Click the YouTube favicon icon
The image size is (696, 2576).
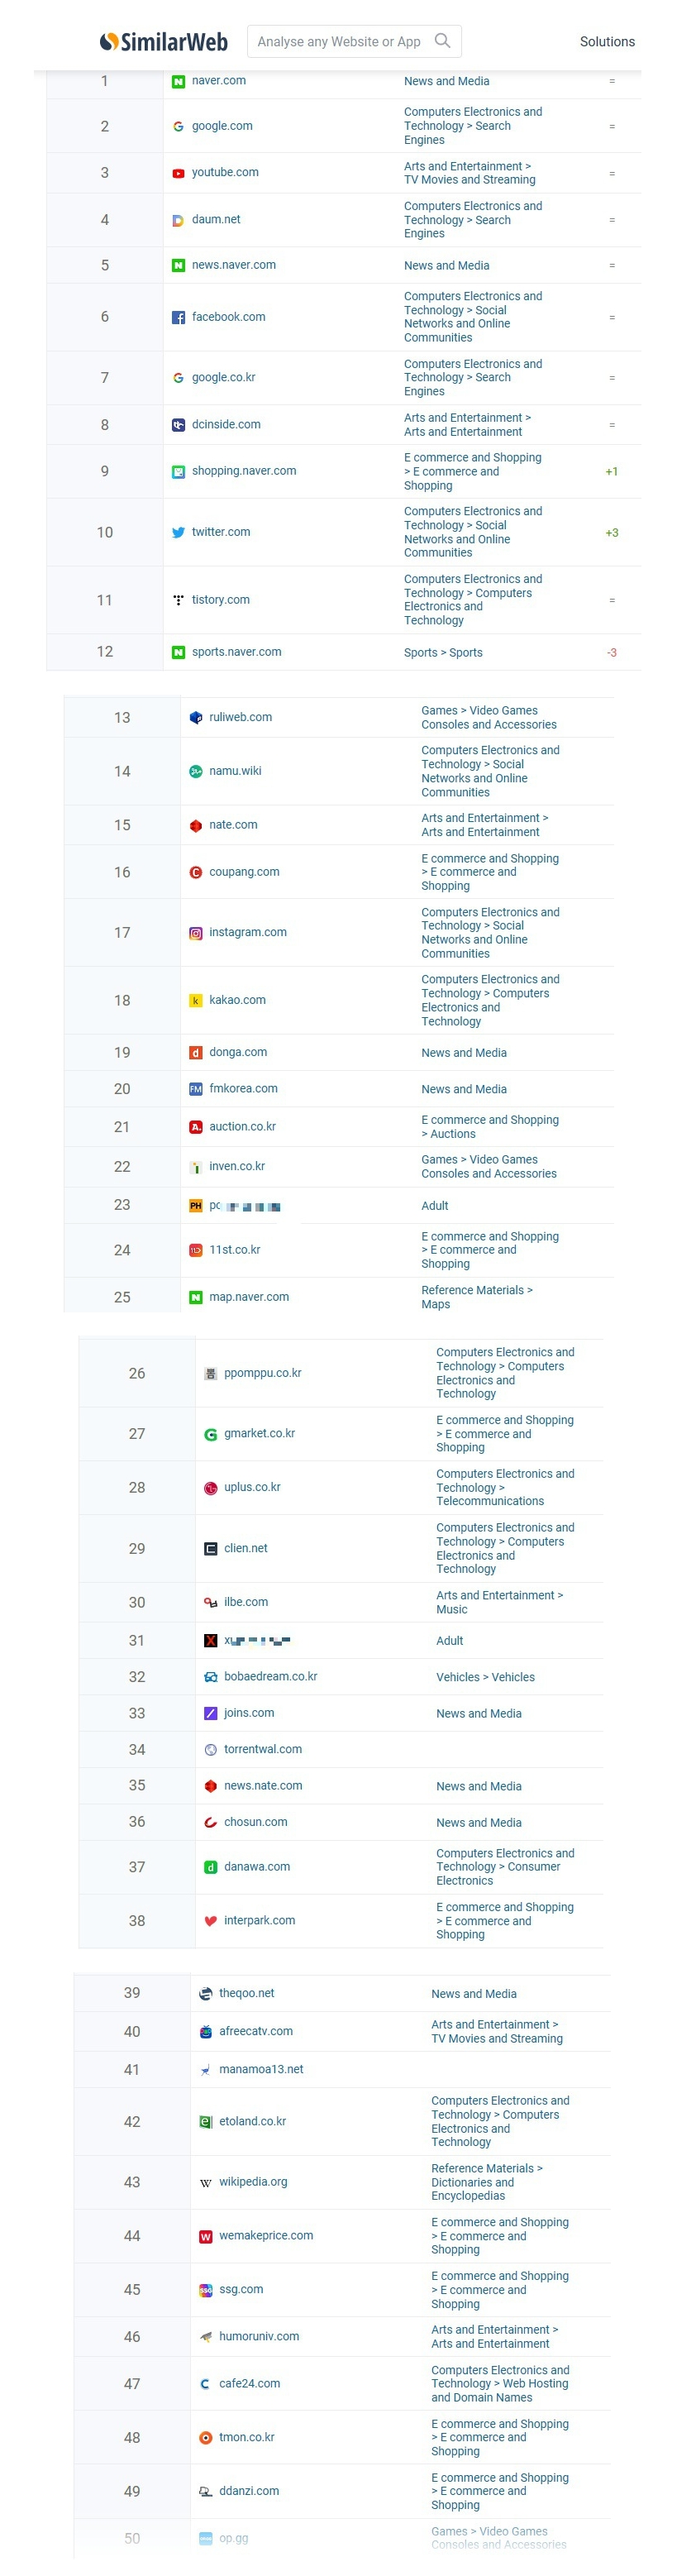178,173
